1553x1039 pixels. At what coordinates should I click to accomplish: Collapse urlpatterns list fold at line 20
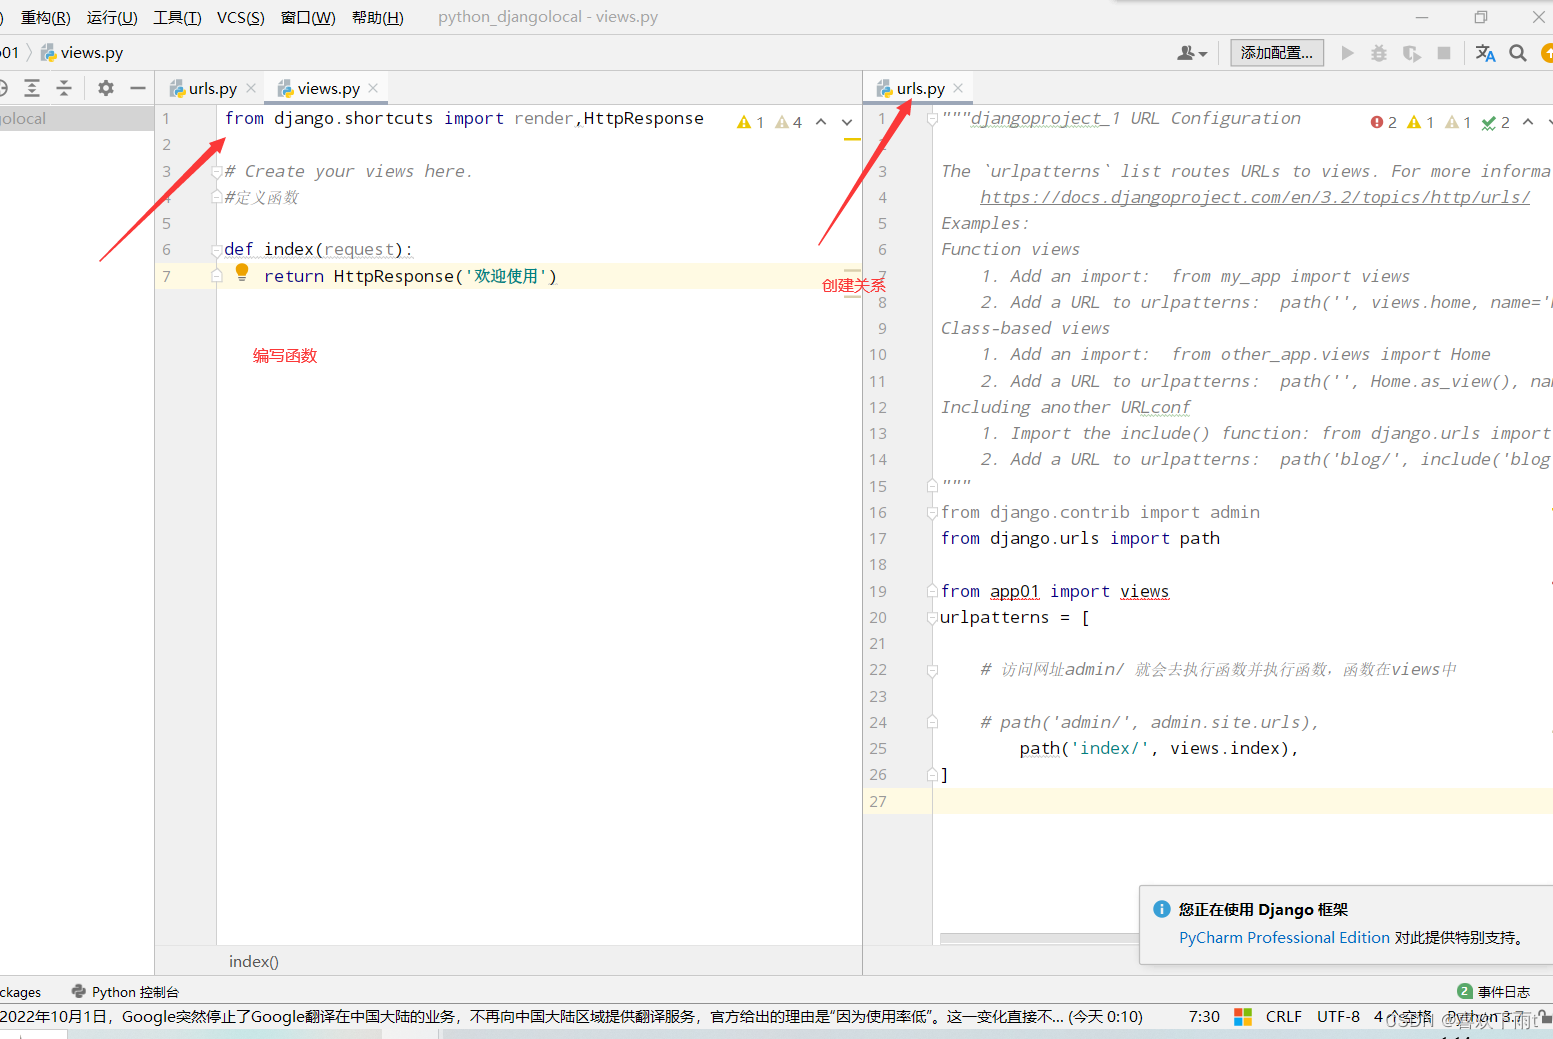click(x=932, y=617)
